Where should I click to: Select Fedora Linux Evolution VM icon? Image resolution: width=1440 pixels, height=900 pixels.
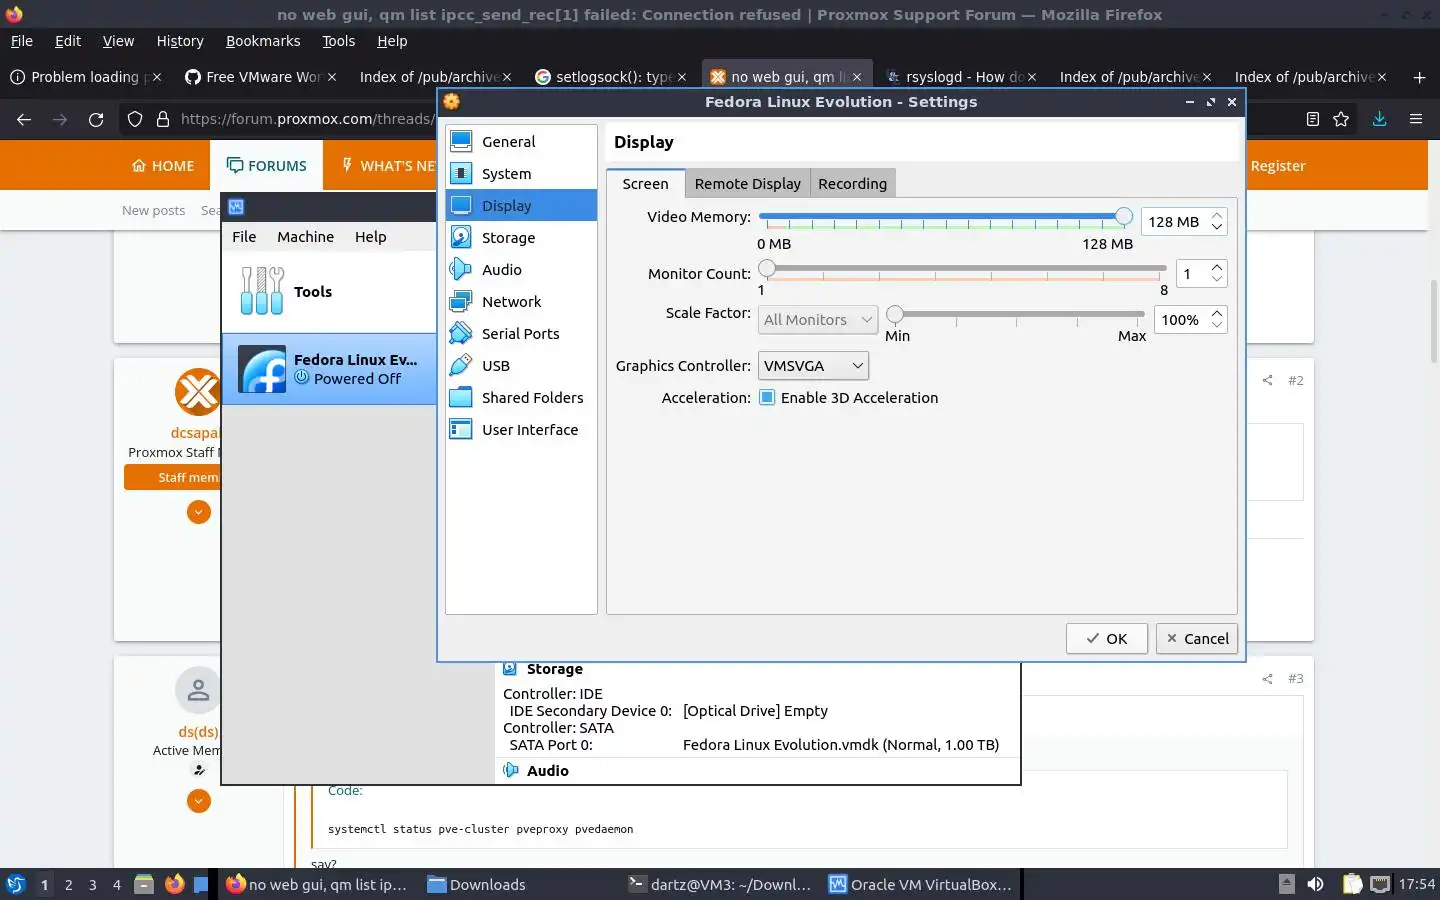click(x=263, y=369)
